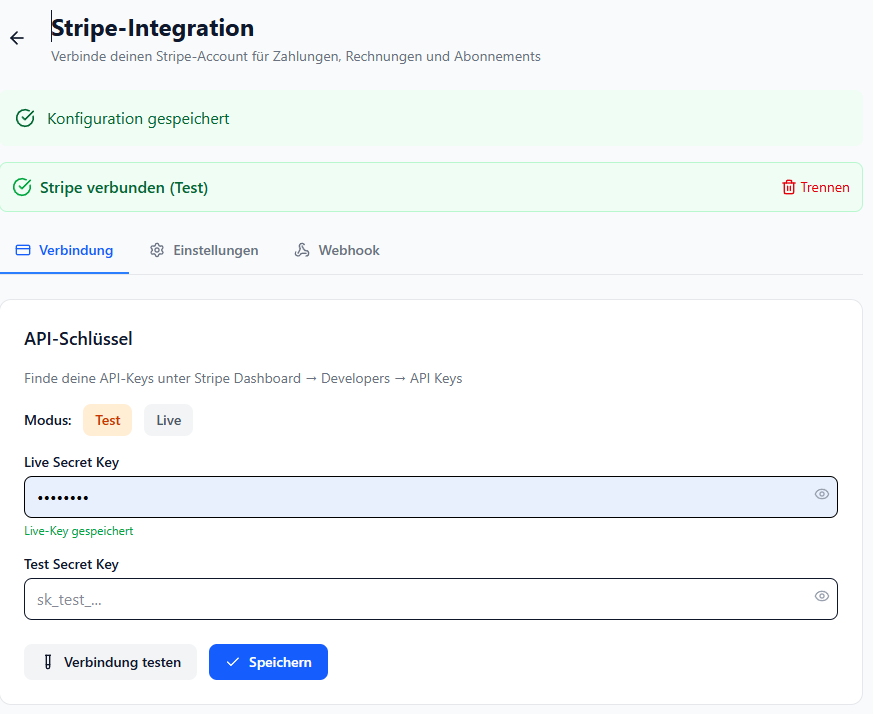Click the Konfiguration gespeichert message

click(x=138, y=119)
